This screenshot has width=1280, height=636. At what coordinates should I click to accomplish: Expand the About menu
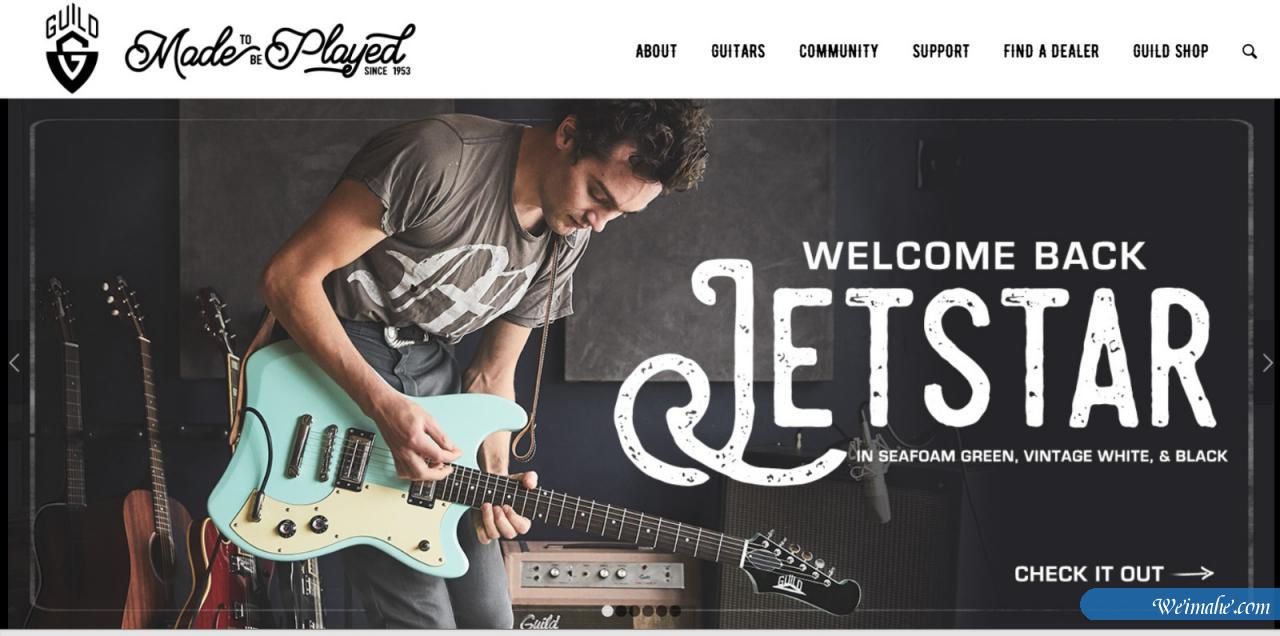point(656,51)
